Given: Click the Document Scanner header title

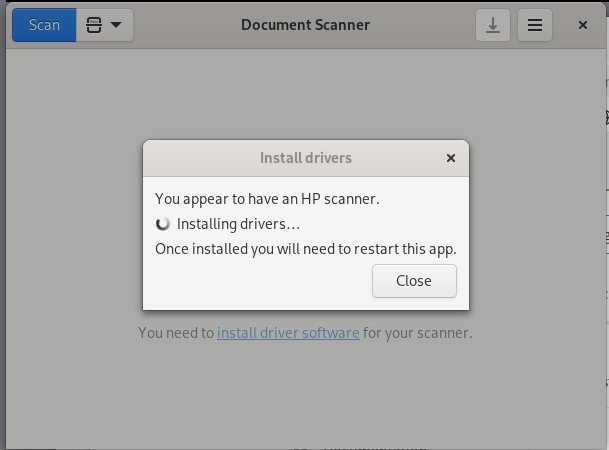Looking at the screenshot, I should pyautogui.click(x=305, y=25).
